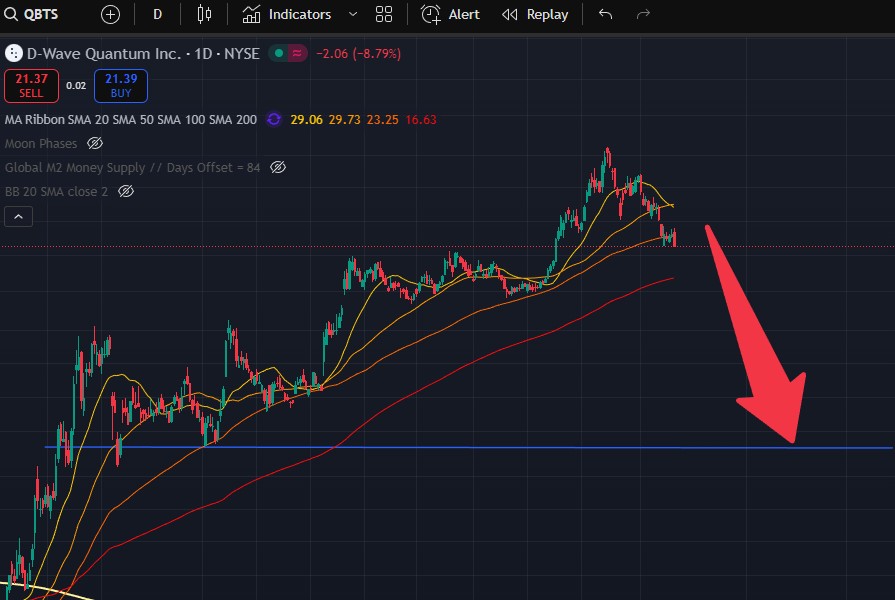Show the BB 20 SMA indicator
Screen dimensions: 895x600
126,191
